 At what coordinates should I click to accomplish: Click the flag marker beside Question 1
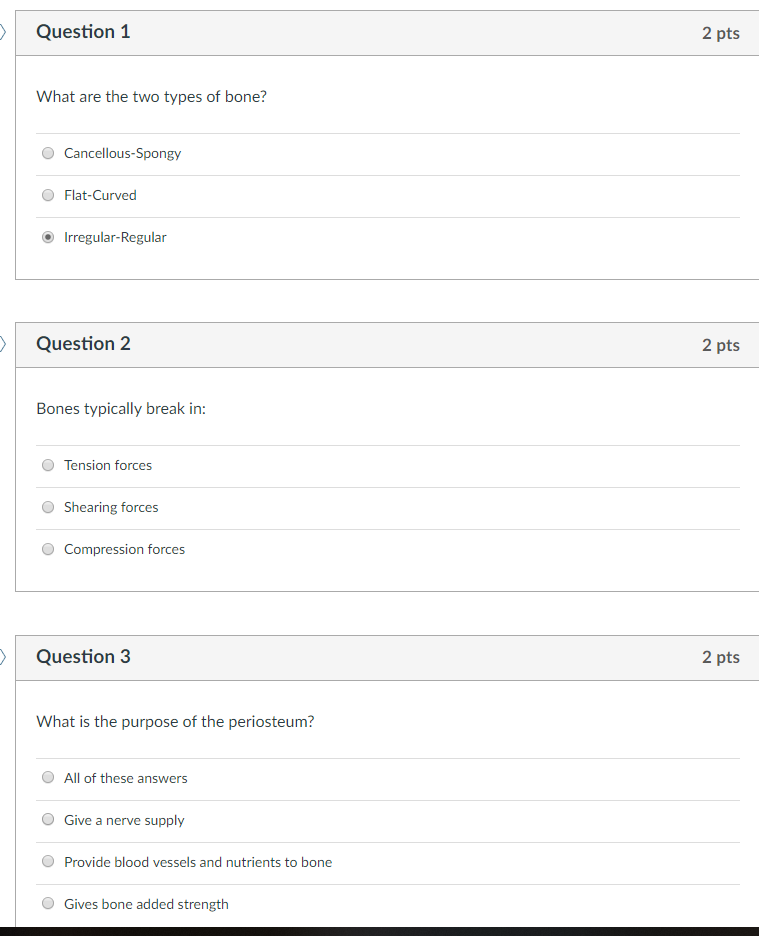2,32
